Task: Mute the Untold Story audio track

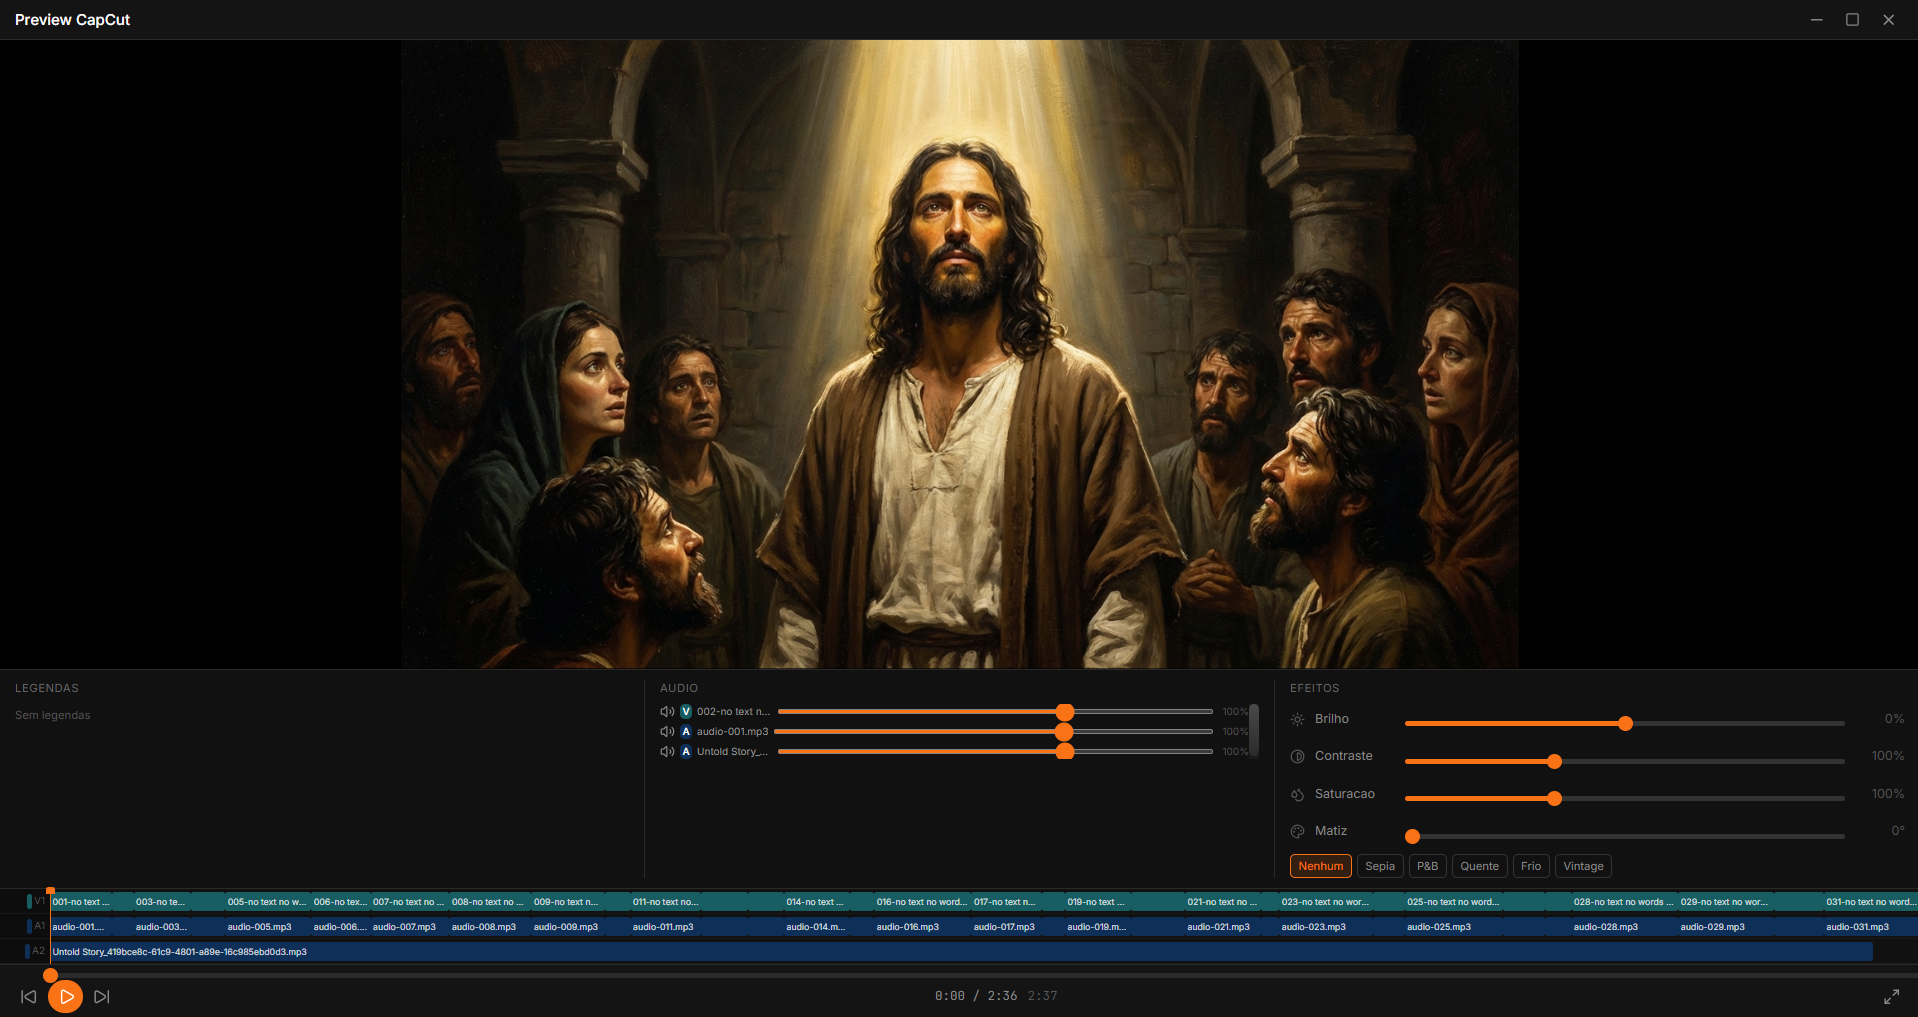Action: 666,751
